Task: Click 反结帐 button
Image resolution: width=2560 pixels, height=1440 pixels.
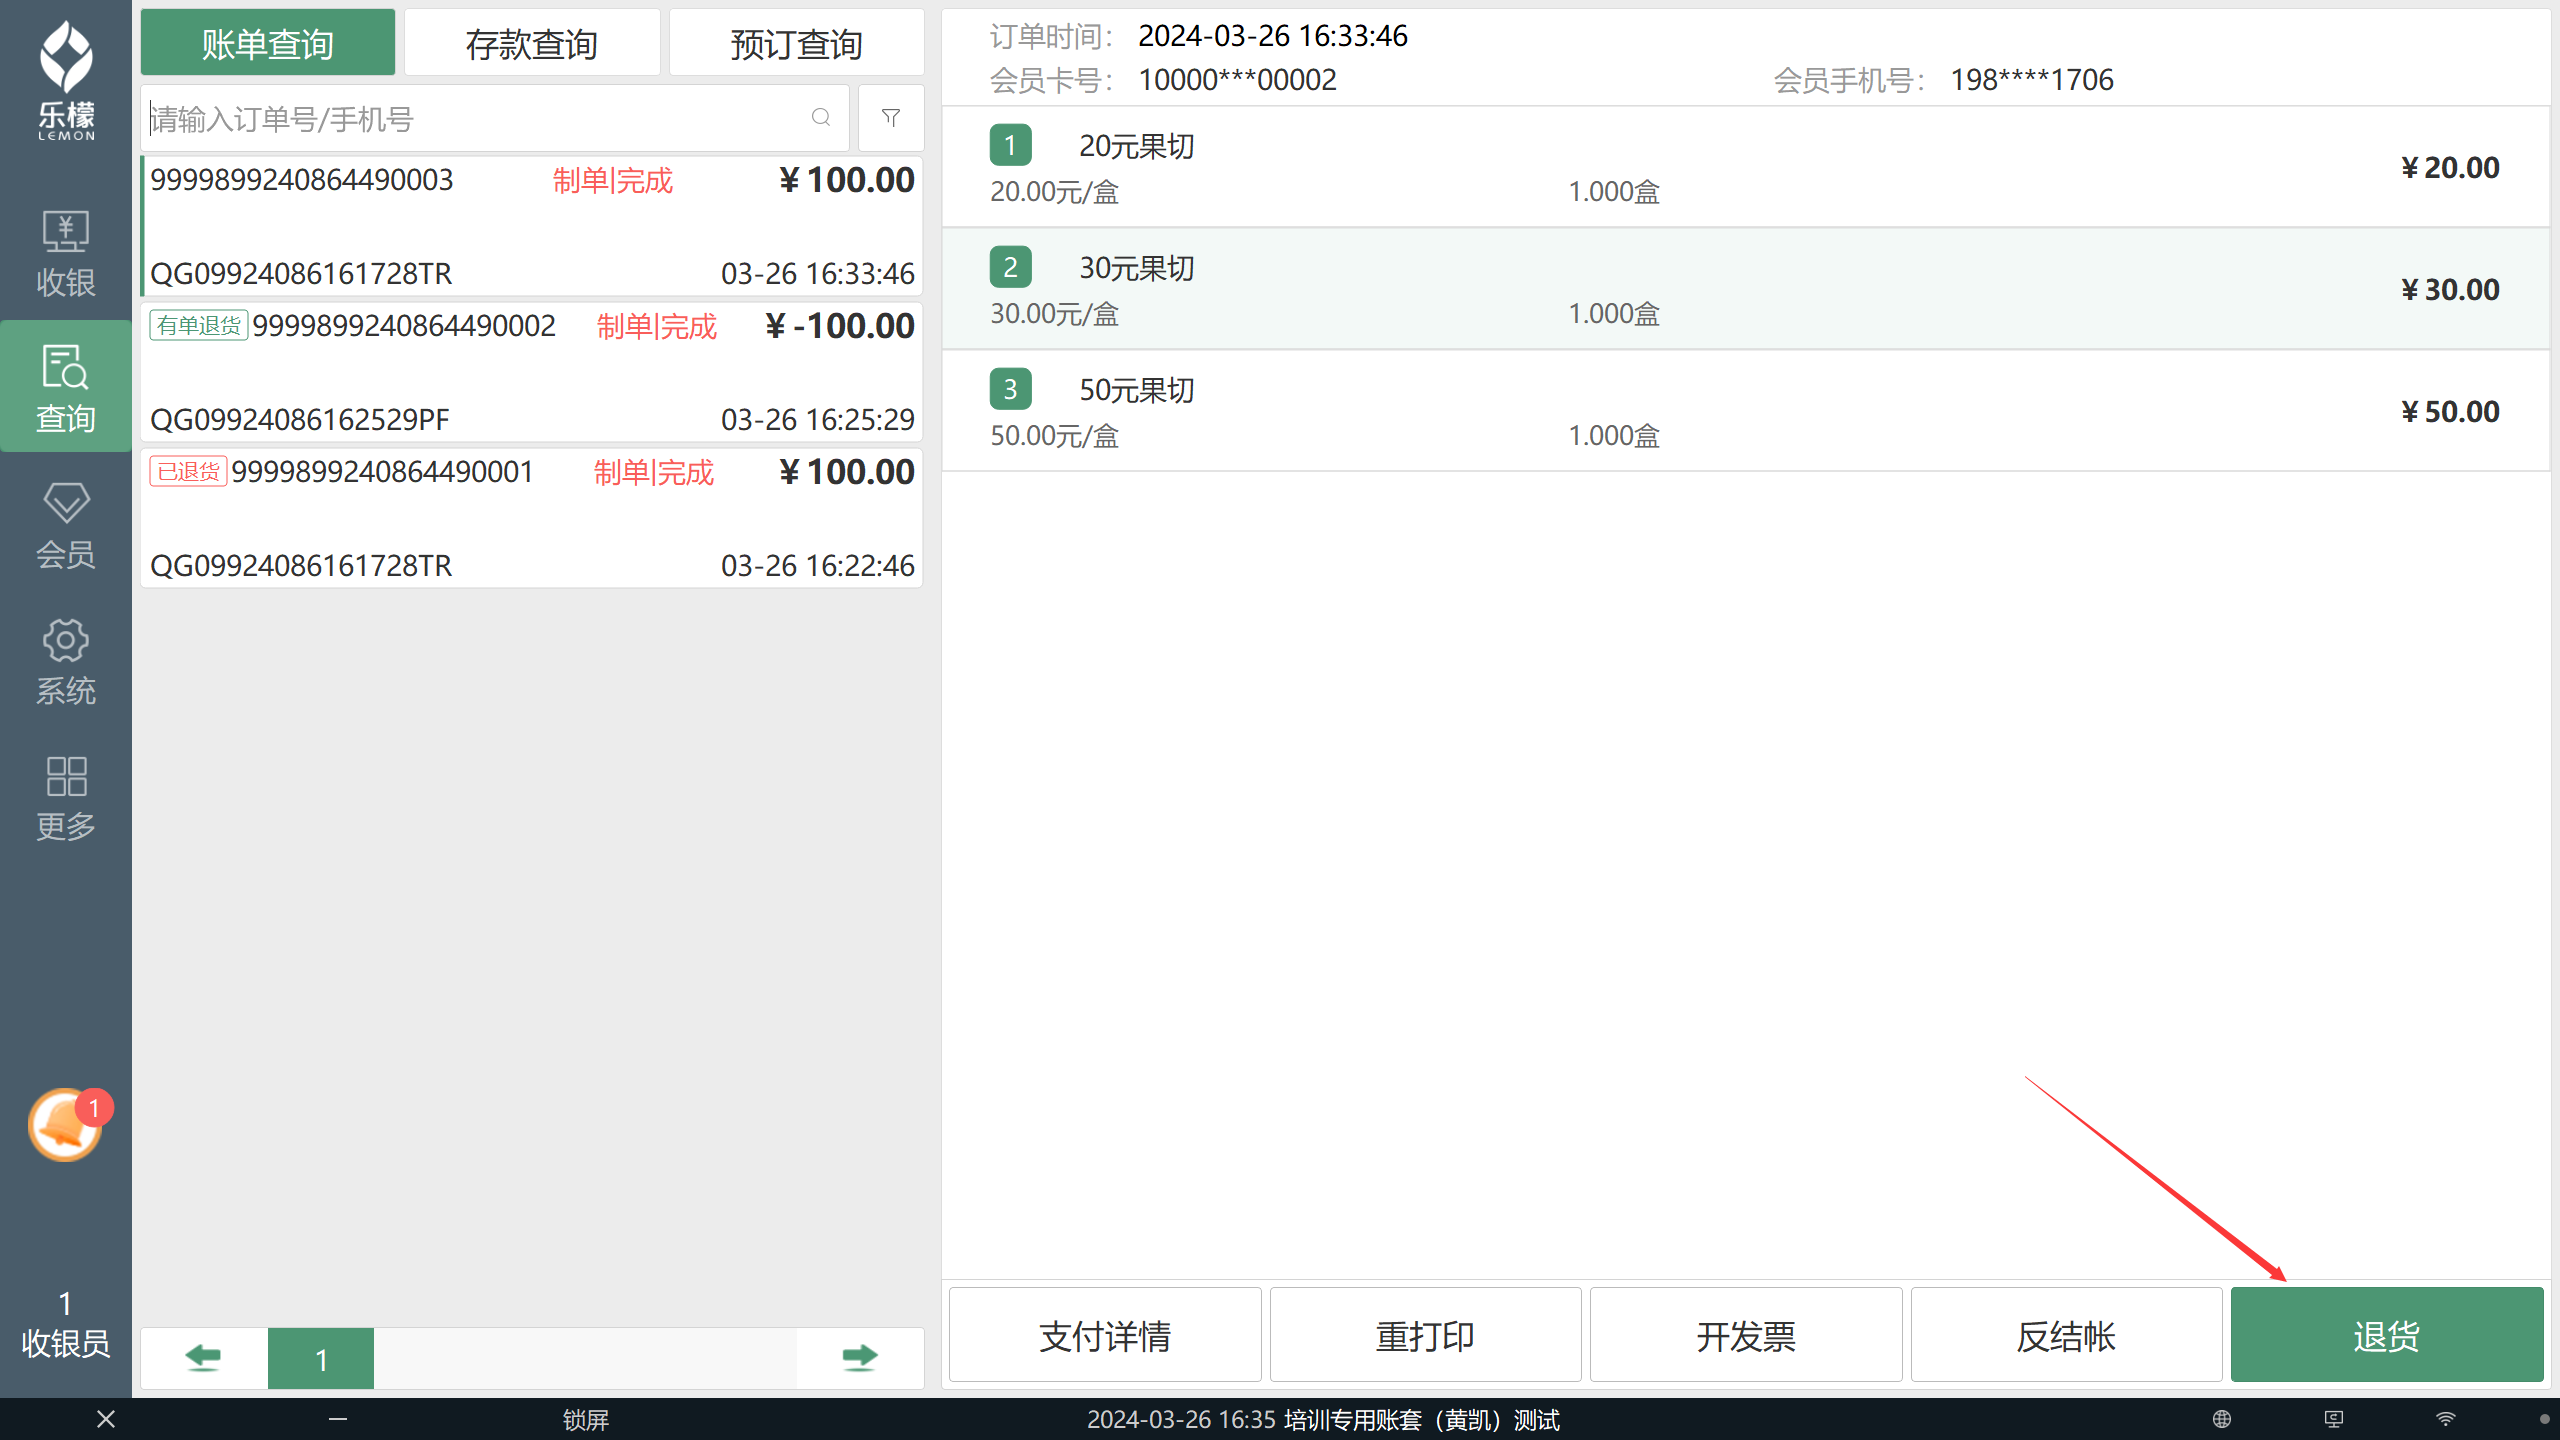Action: pyautogui.click(x=2066, y=1336)
